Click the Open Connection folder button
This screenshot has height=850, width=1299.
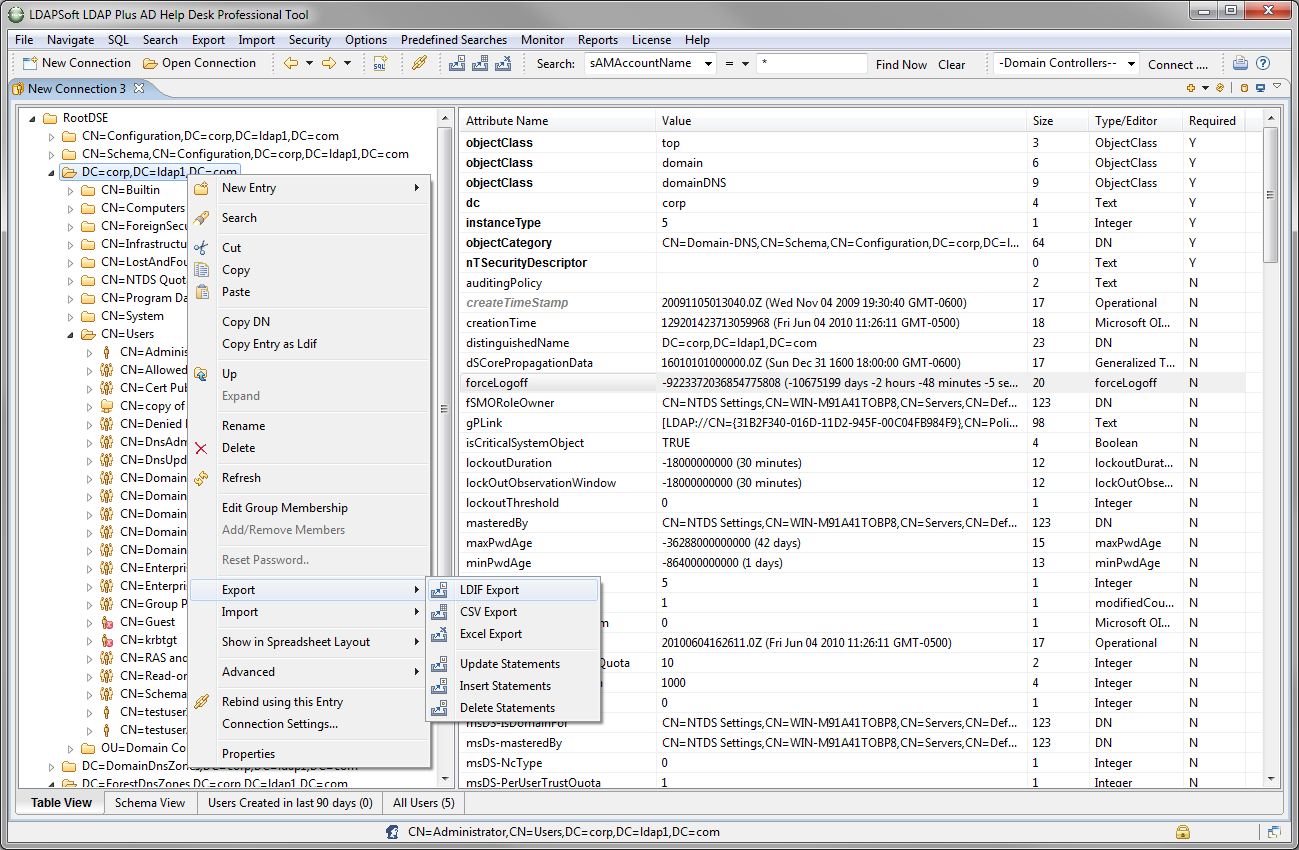pos(199,63)
